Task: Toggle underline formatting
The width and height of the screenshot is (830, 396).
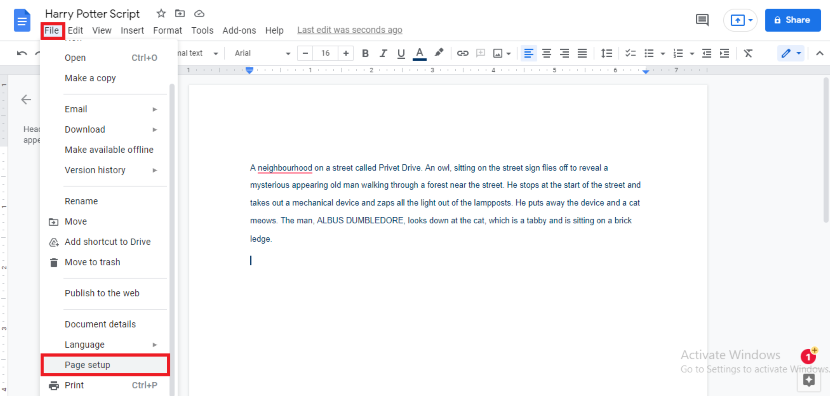Action: pos(401,53)
